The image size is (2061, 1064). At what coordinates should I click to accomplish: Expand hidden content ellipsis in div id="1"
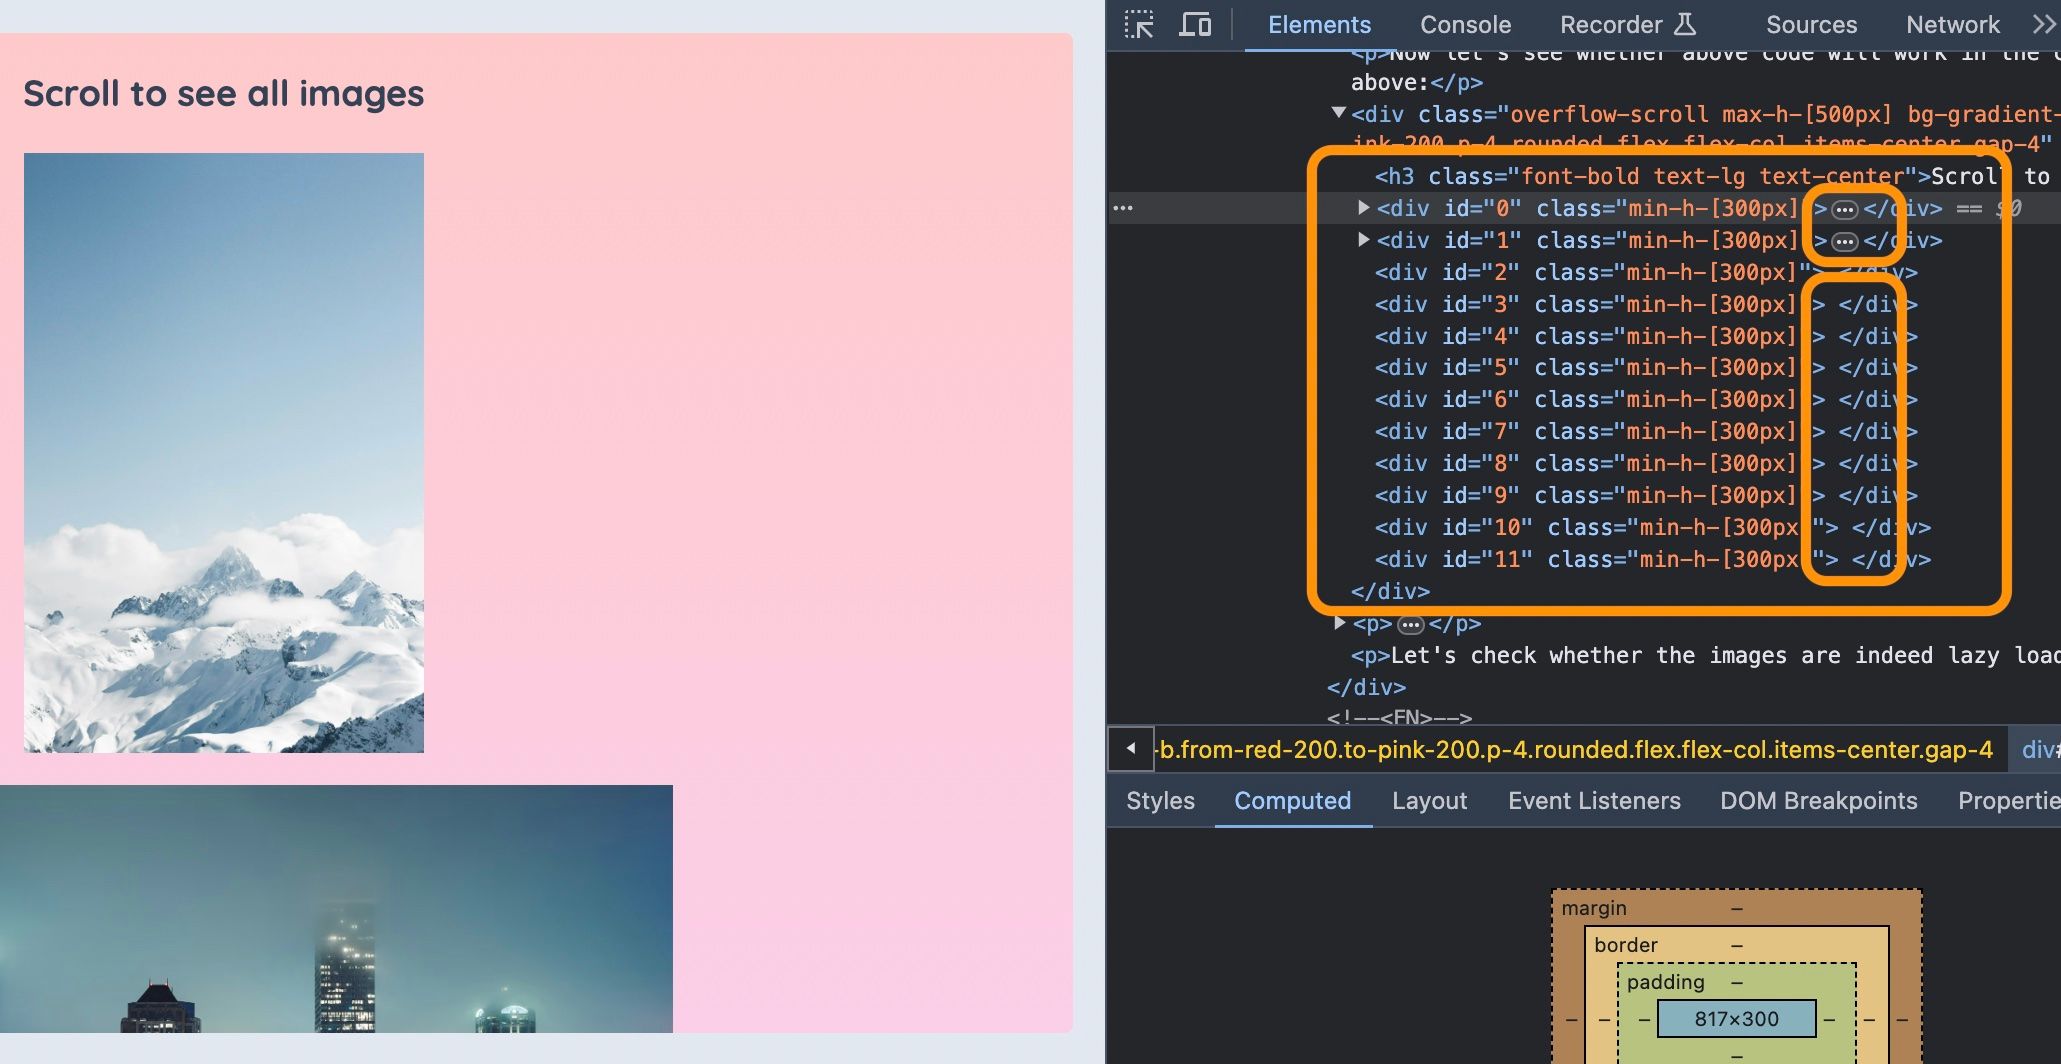tap(1843, 240)
